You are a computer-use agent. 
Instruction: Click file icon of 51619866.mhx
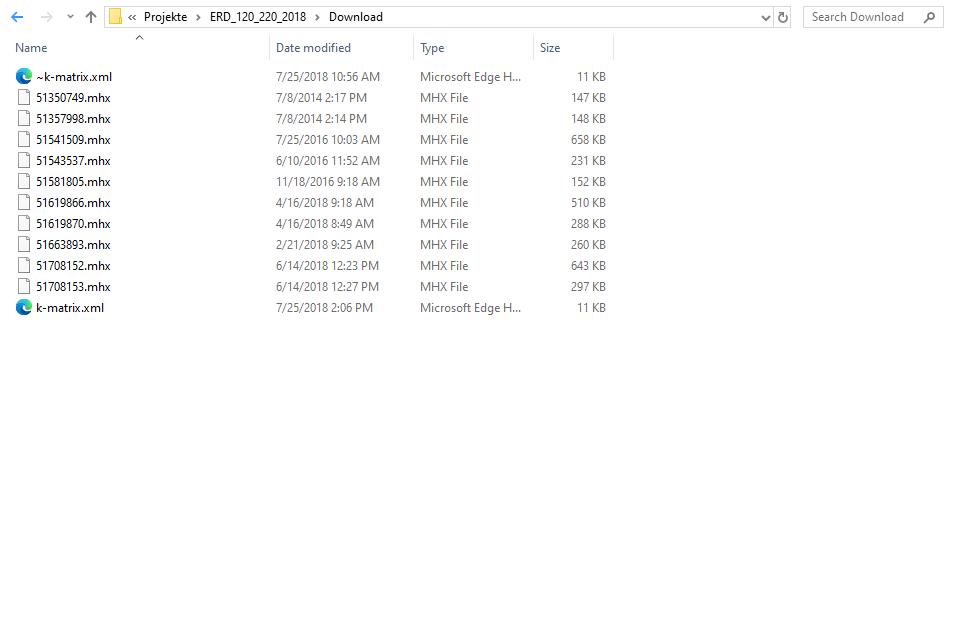[x=24, y=203]
